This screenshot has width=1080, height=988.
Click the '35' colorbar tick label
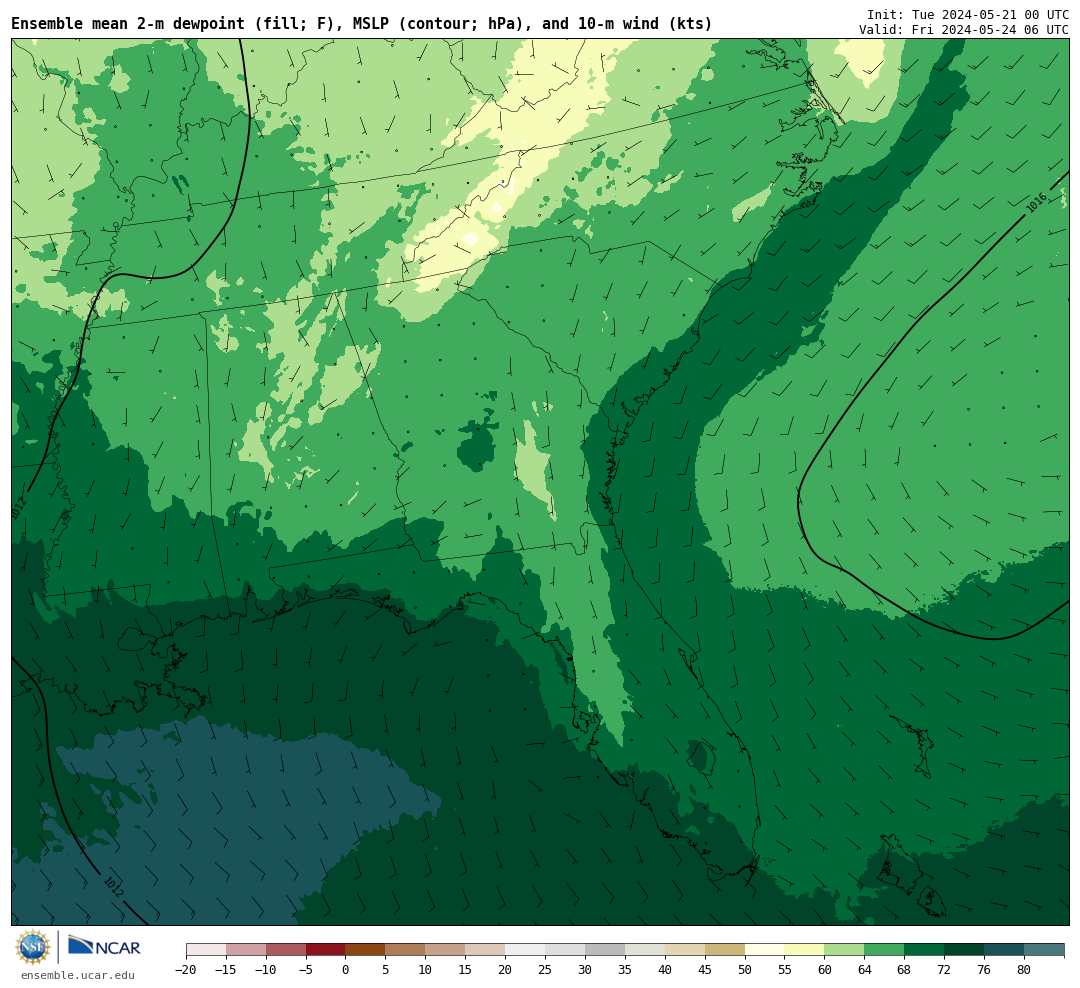point(625,970)
